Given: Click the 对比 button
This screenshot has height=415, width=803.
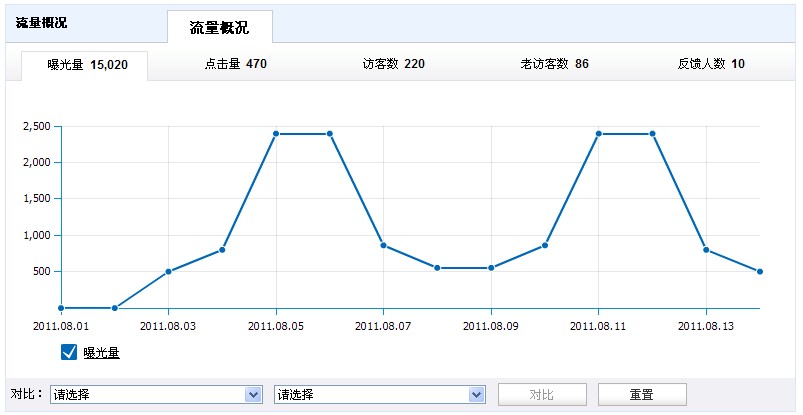Looking at the screenshot, I should (x=542, y=395).
